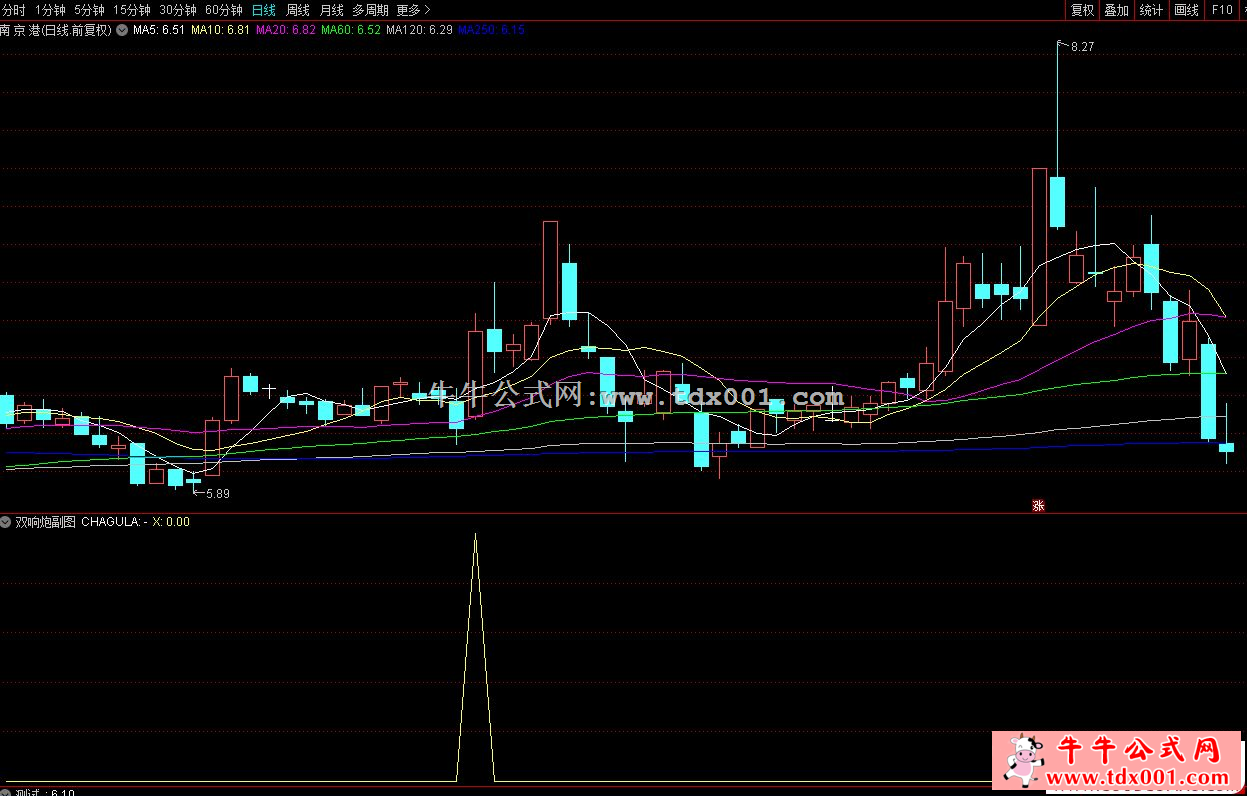1247x796 pixels.
Task: Show the 60分钟 period chart
Action: click(x=224, y=10)
